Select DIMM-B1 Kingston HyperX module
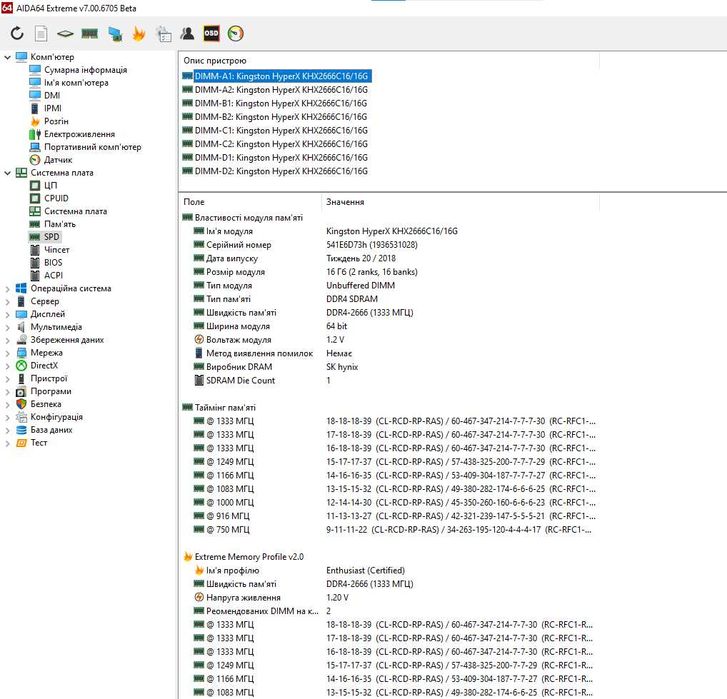This screenshot has height=699, width=727. pyautogui.click(x=281, y=103)
